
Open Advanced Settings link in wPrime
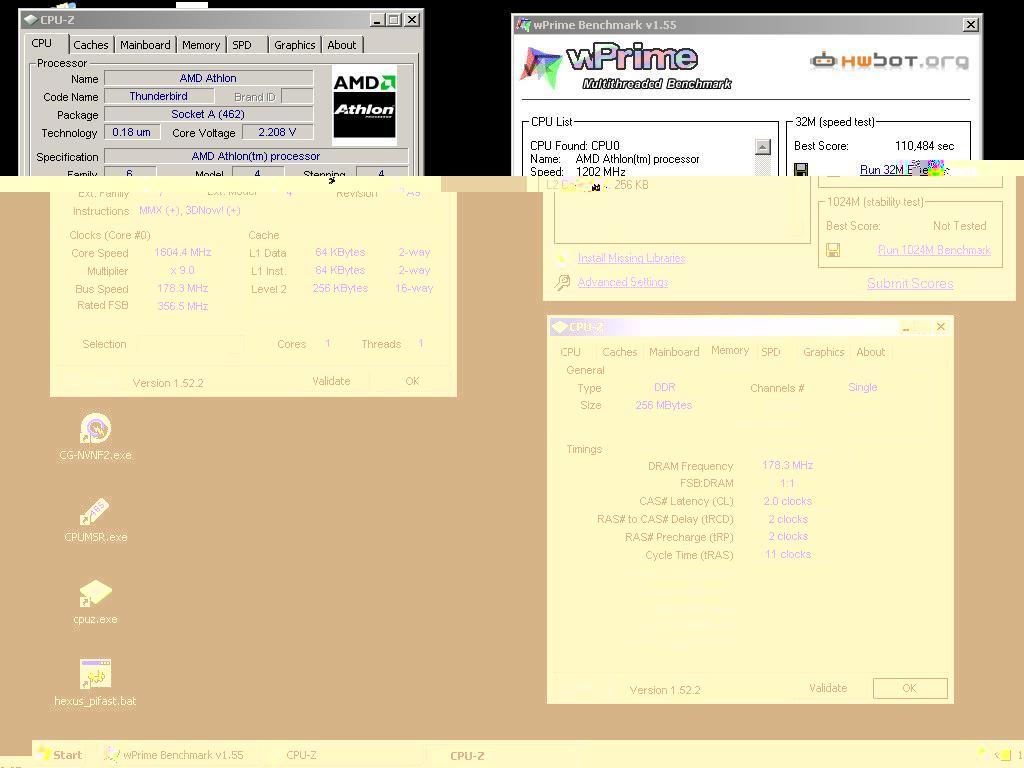coord(622,282)
